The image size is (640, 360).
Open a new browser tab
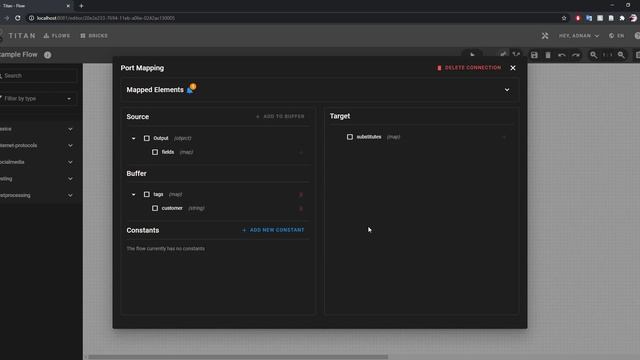(81, 6)
